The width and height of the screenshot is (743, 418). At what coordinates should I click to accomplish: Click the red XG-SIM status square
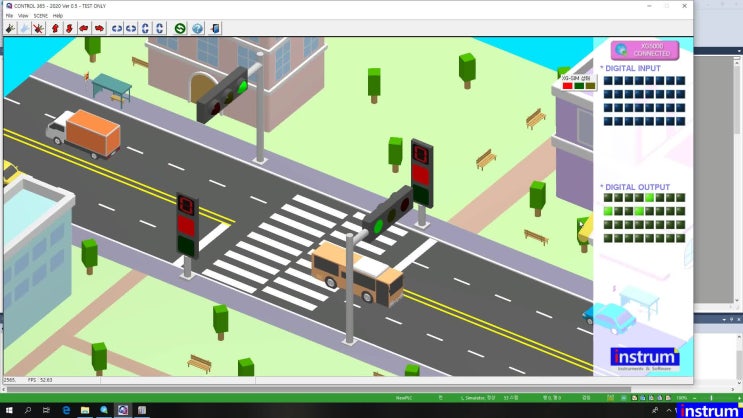coord(567,86)
